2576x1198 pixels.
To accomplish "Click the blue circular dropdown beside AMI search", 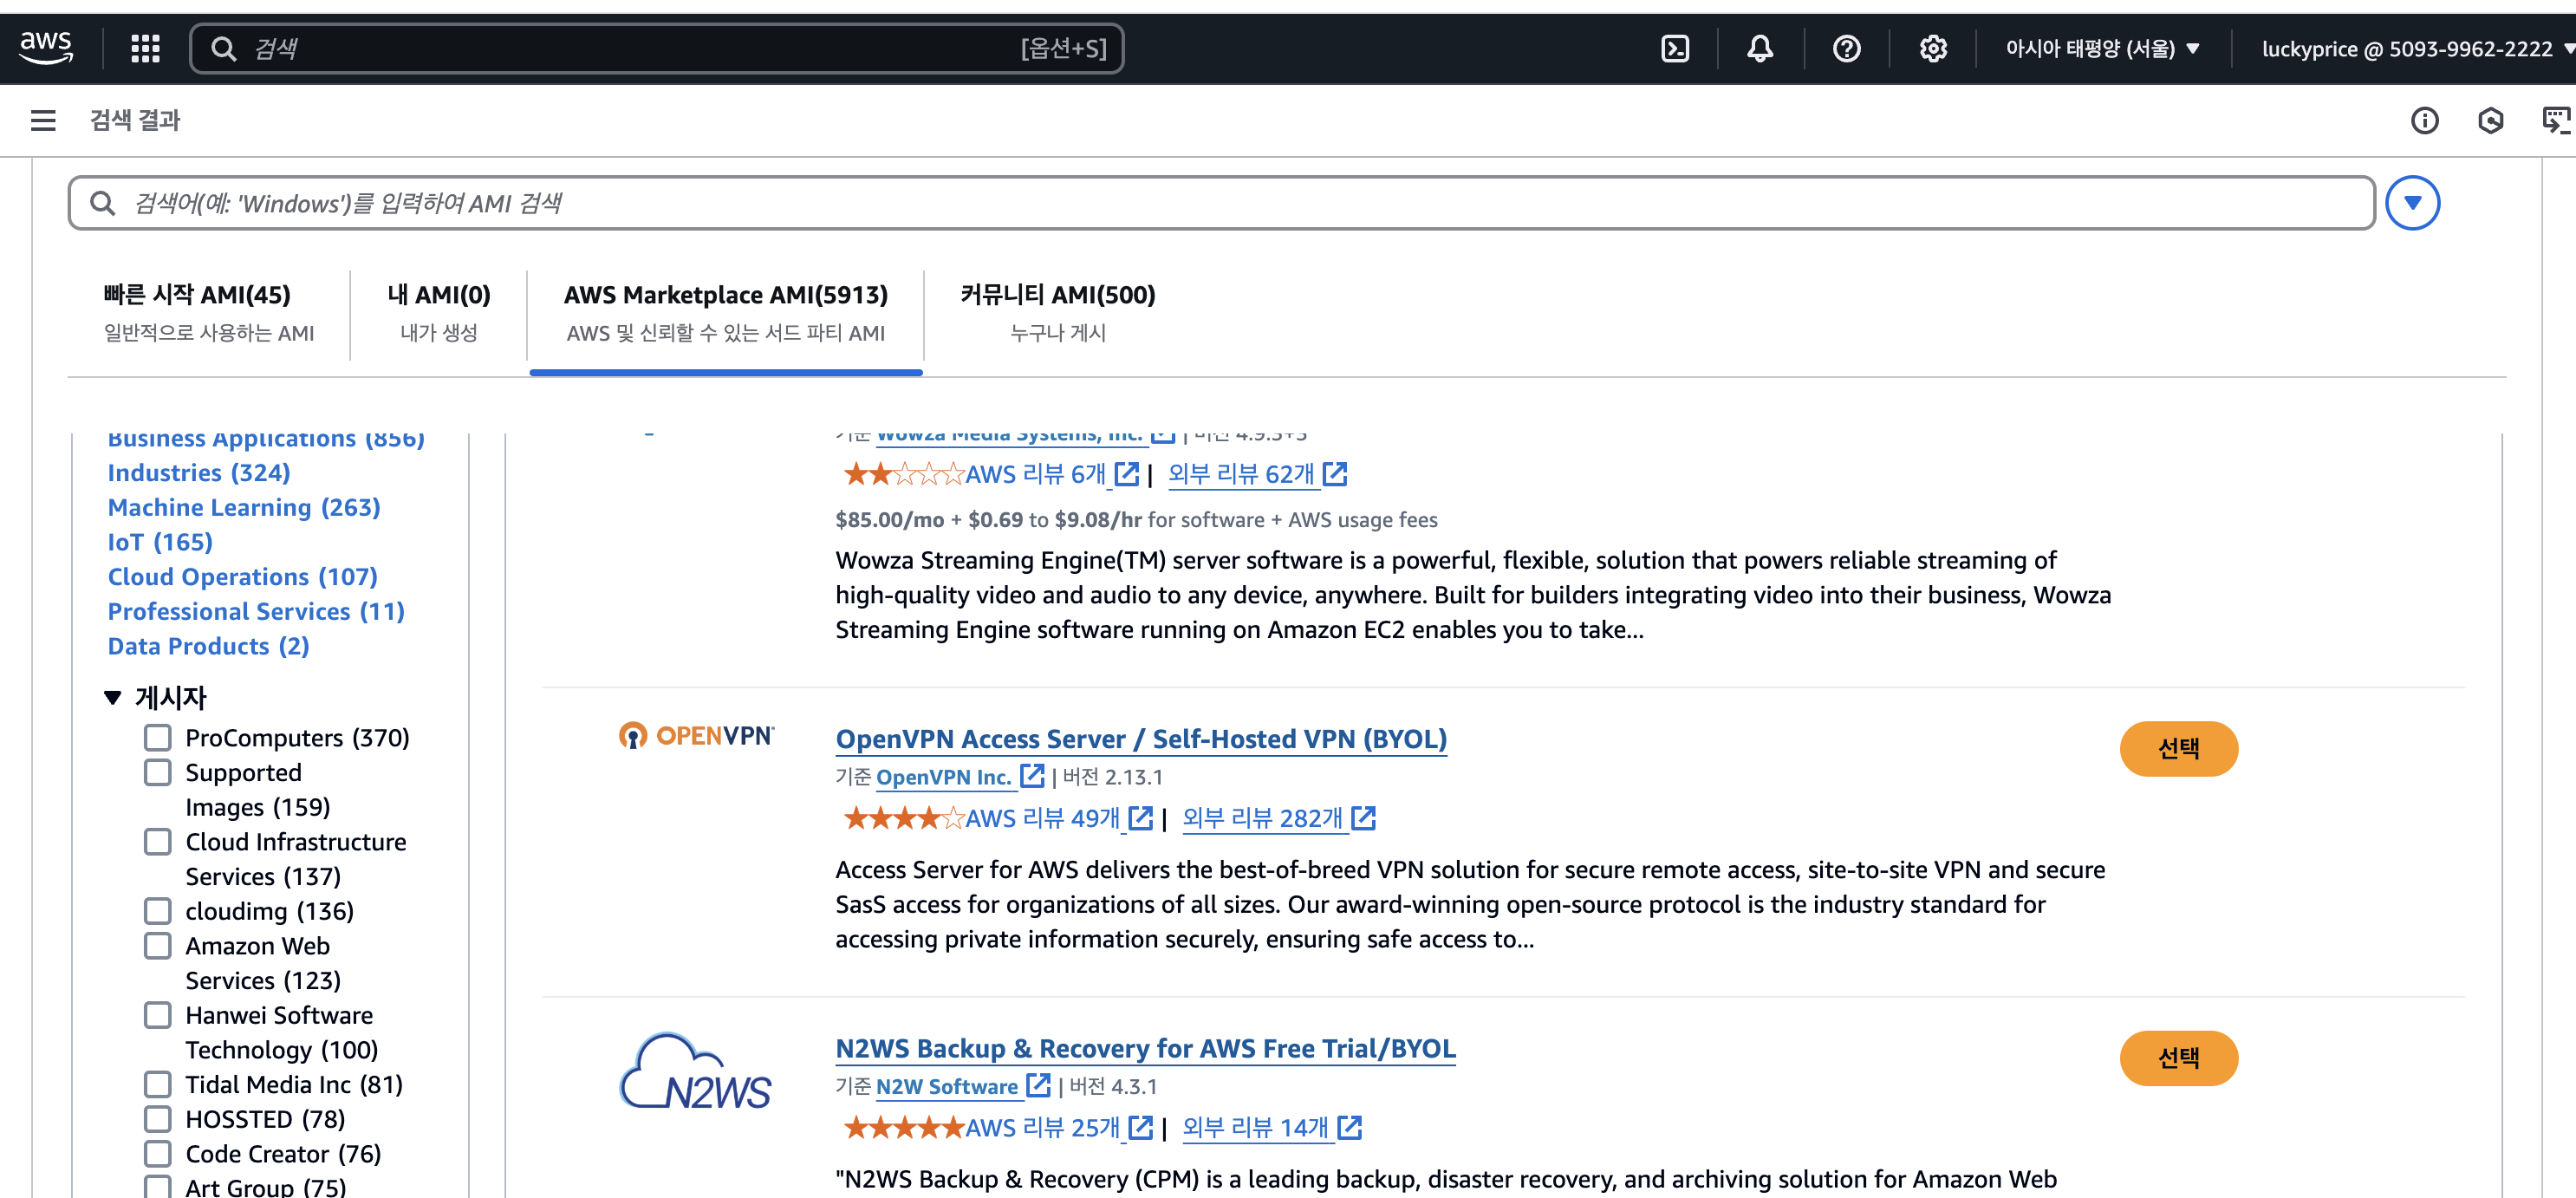I will (x=2411, y=203).
